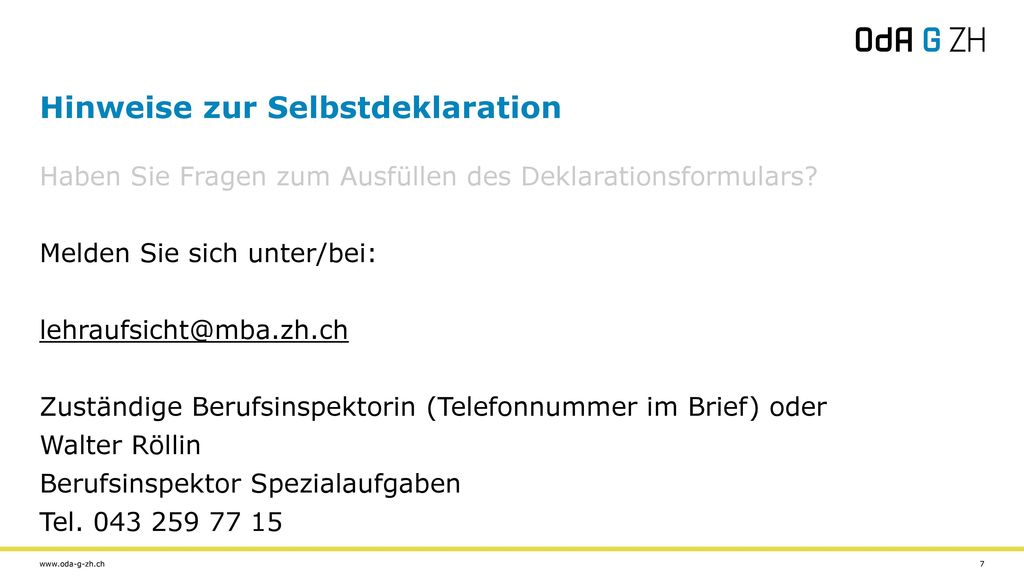Click the text Melden Sie sich unter/bei
Viewport: 1024px width, 576px height.
(x=208, y=253)
